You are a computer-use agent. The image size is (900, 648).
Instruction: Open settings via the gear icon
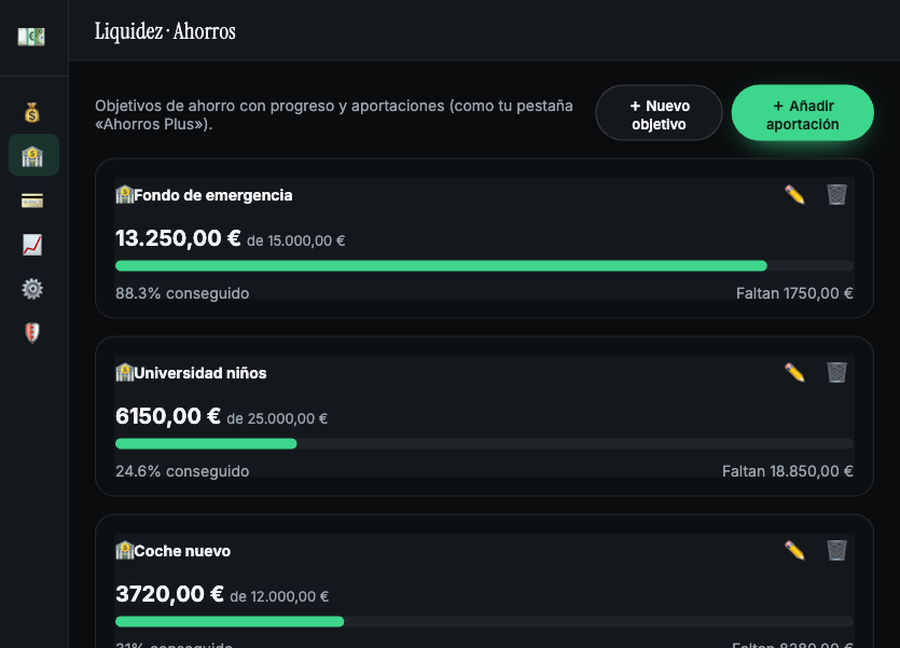point(32,289)
